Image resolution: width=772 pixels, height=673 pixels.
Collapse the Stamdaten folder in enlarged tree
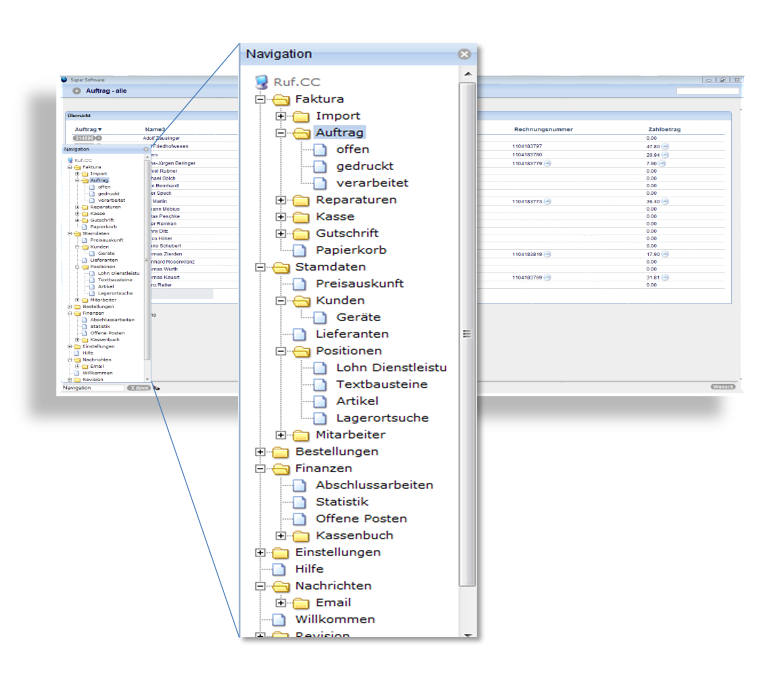[x=261, y=267]
